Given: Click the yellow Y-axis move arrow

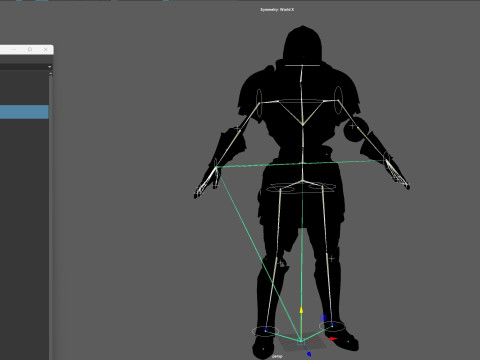Looking at the screenshot, I should pos(301,310).
